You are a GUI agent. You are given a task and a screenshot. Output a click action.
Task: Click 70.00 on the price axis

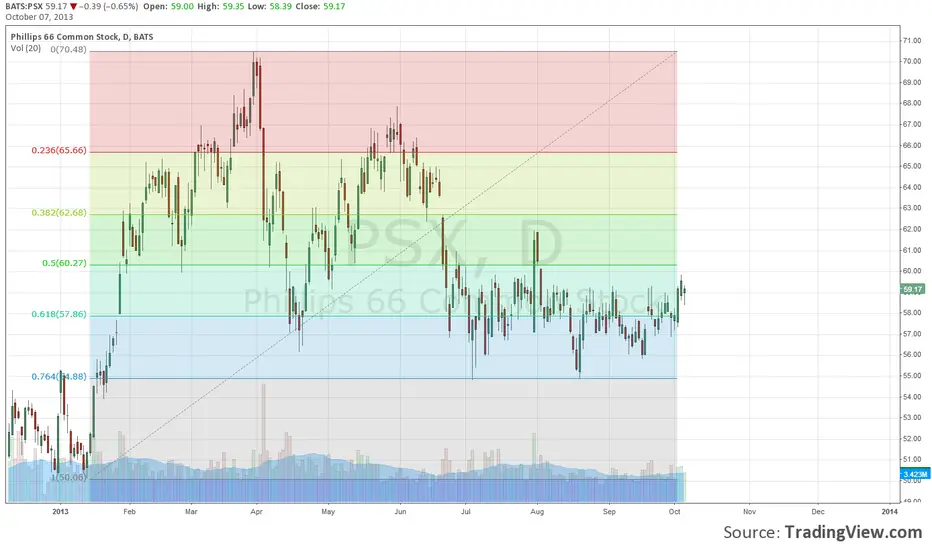pyautogui.click(x=912, y=61)
